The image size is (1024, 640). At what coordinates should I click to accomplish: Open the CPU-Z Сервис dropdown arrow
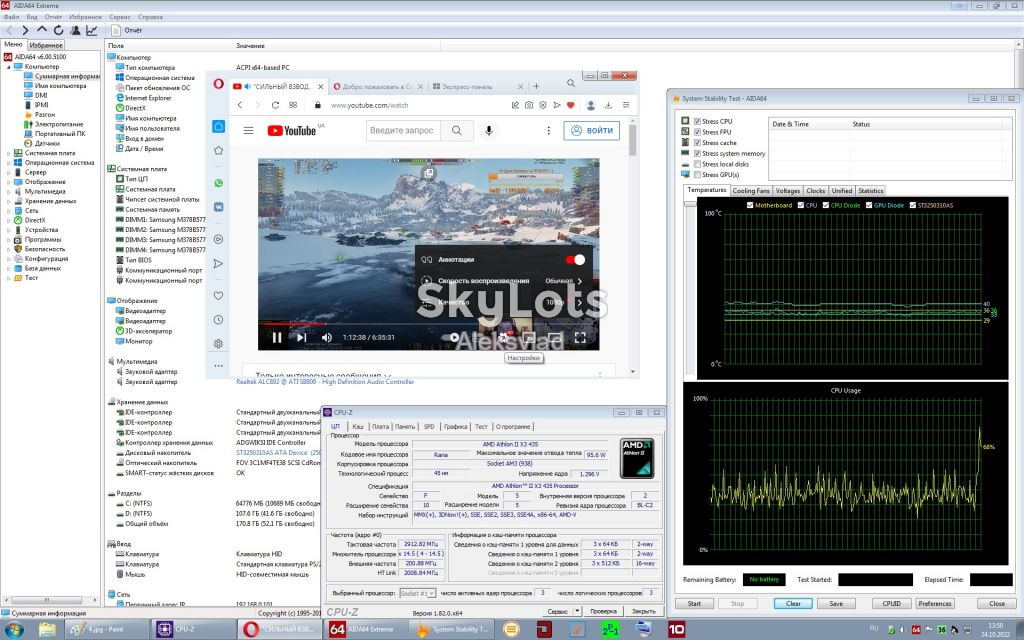[x=577, y=611]
